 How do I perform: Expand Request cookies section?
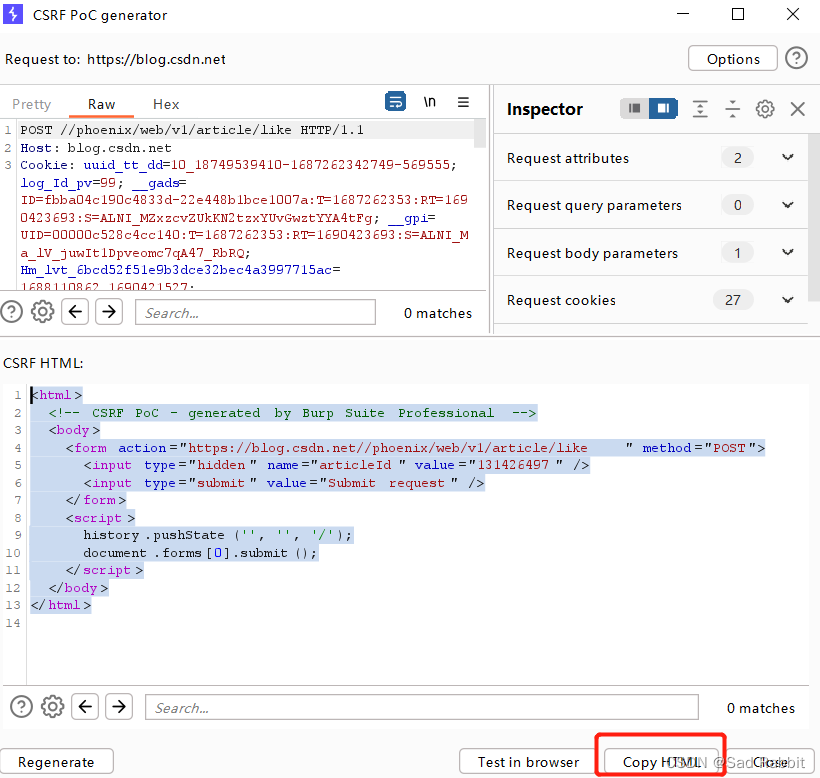tap(788, 300)
